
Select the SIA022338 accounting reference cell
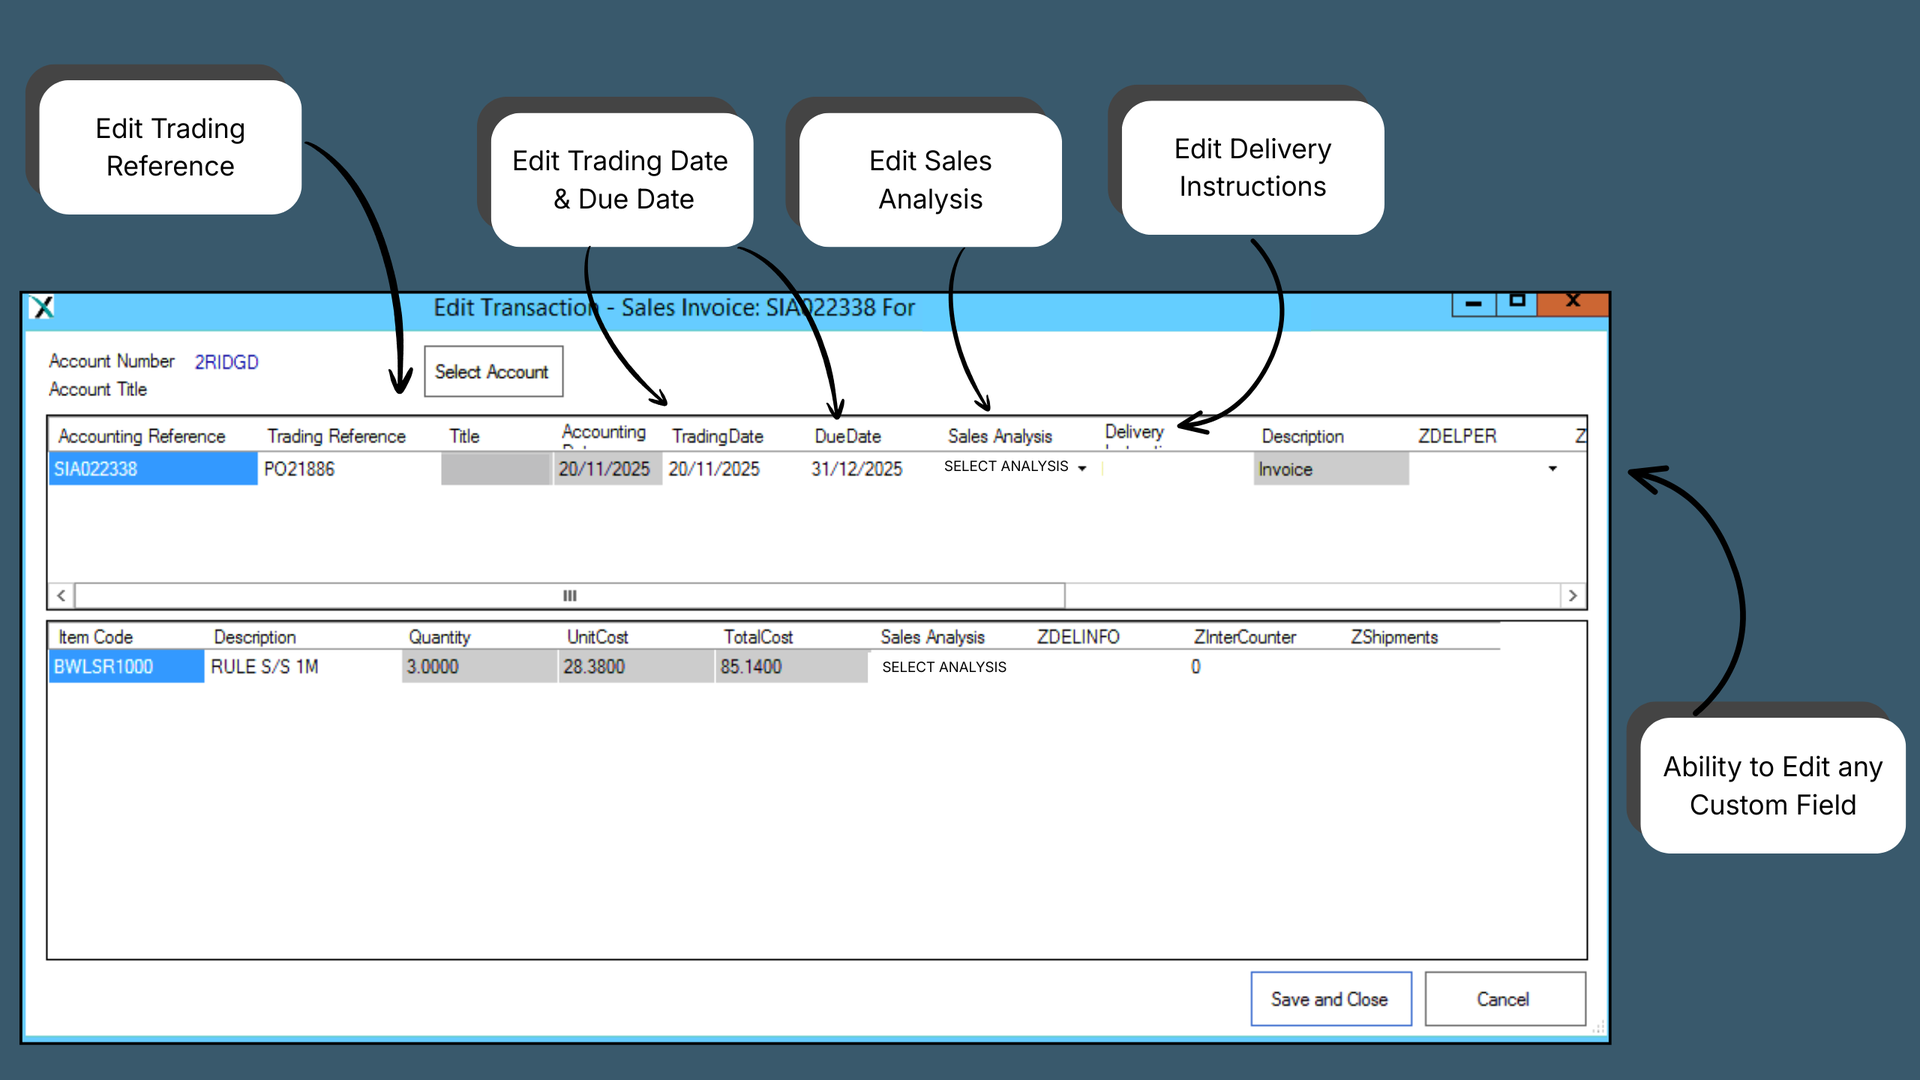[152, 469]
